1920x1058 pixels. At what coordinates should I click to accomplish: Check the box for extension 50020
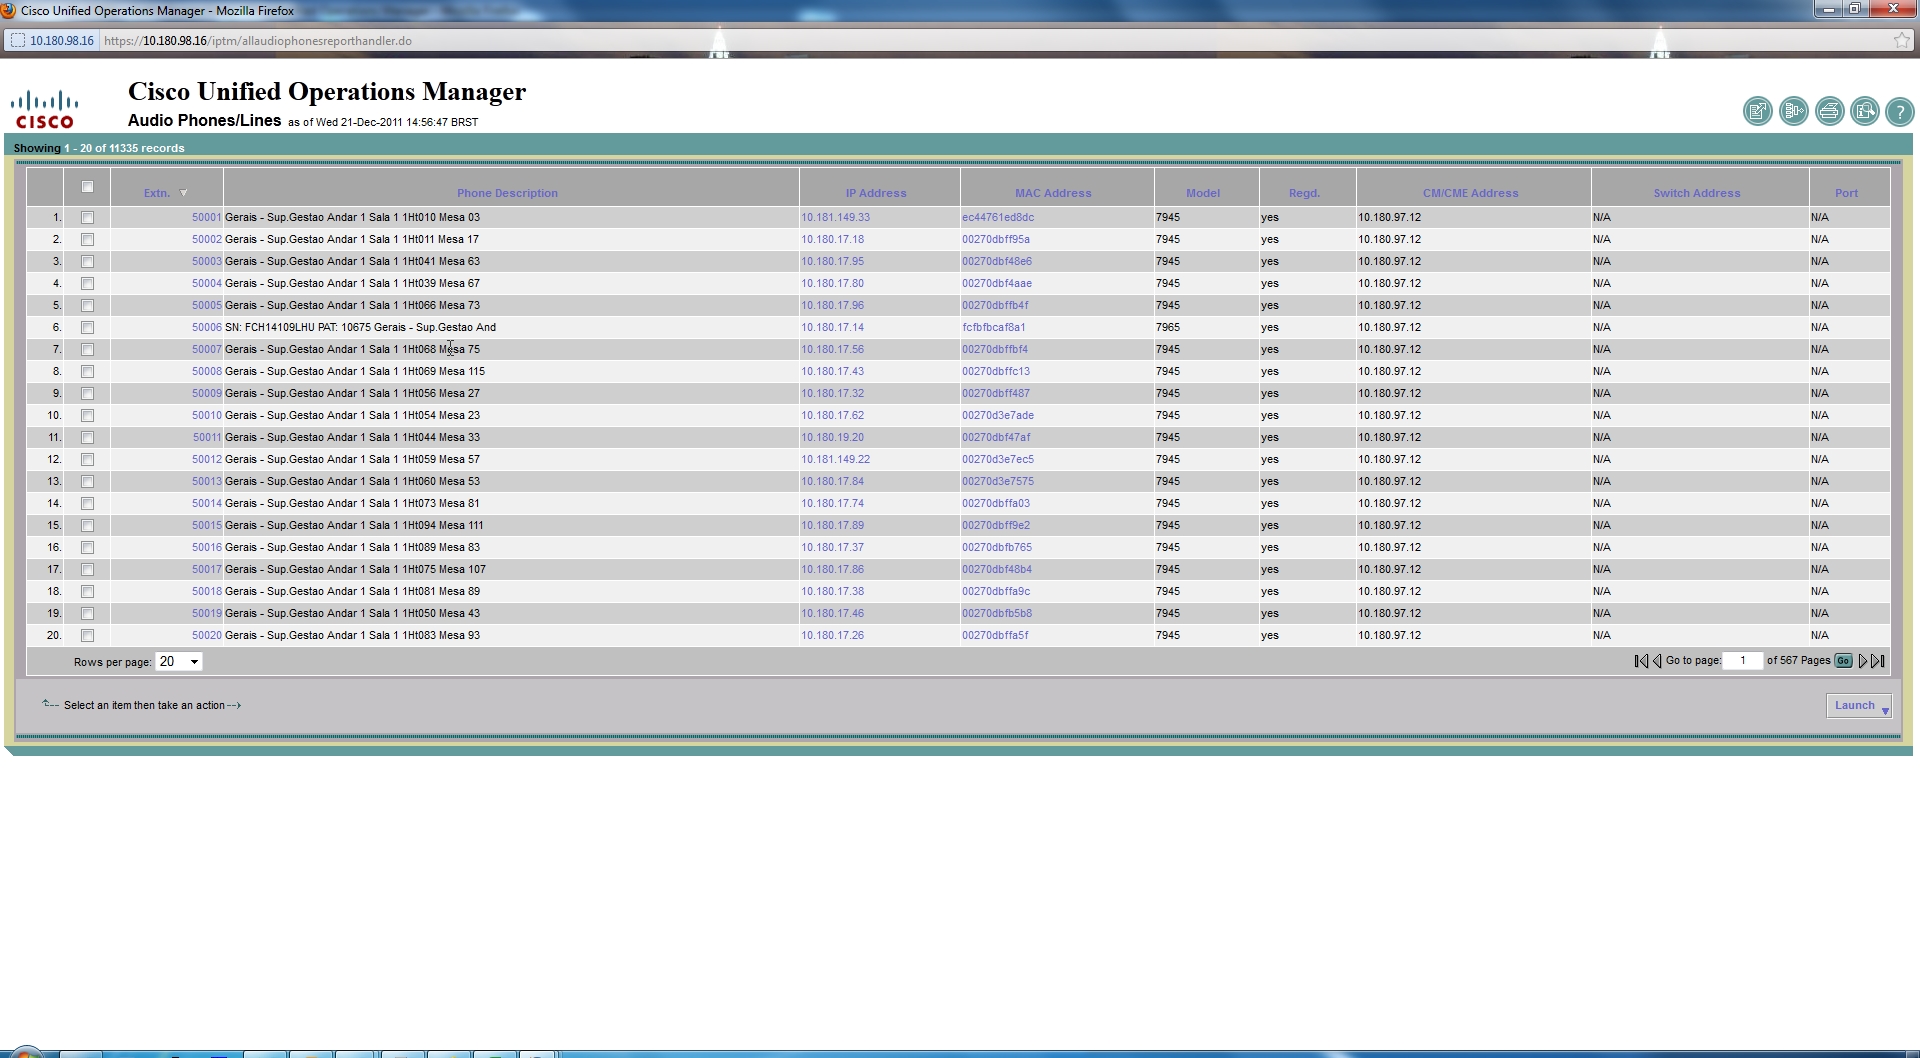point(87,635)
